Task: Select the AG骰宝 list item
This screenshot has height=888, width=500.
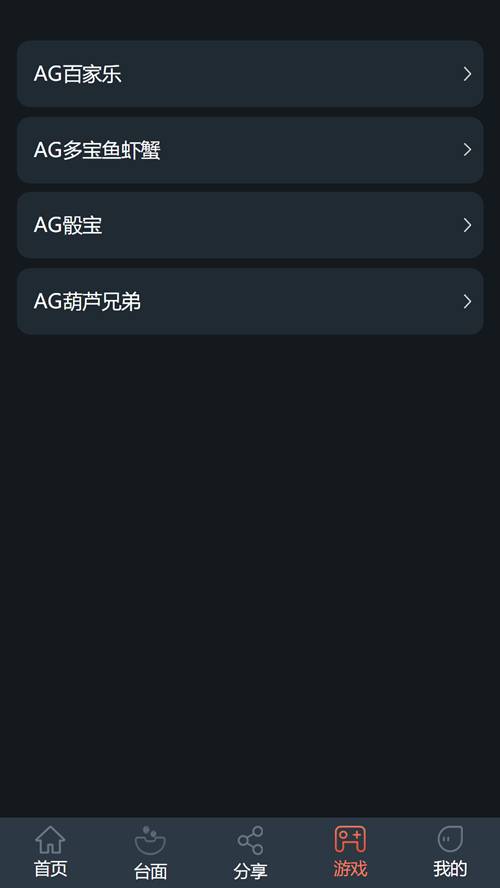Action: [250, 225]
